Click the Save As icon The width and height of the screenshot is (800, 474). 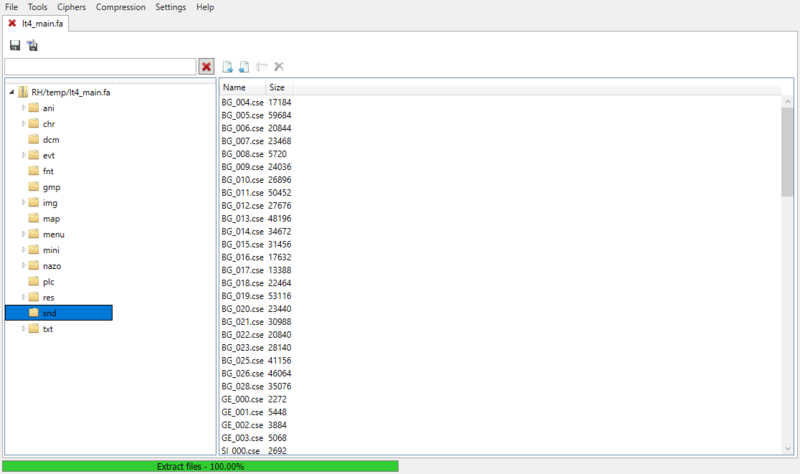(32, 45)
